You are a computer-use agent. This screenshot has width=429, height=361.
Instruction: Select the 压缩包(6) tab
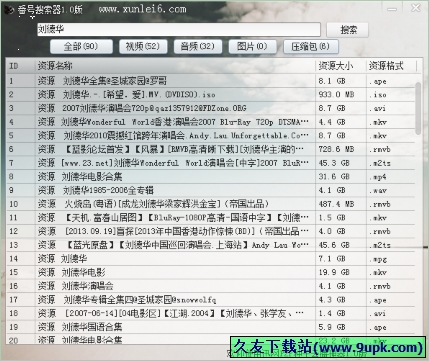coord(311,46)
